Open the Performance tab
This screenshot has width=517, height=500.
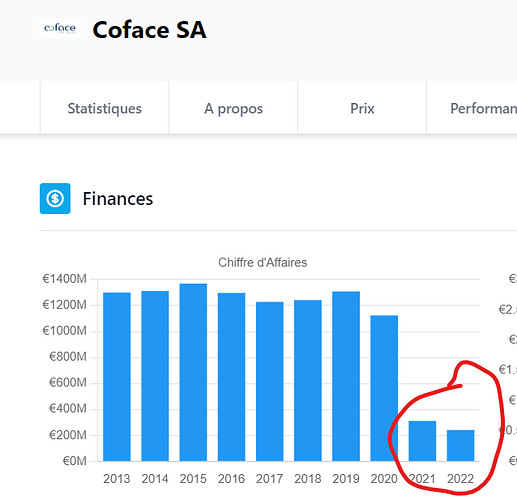pos(472,108)
